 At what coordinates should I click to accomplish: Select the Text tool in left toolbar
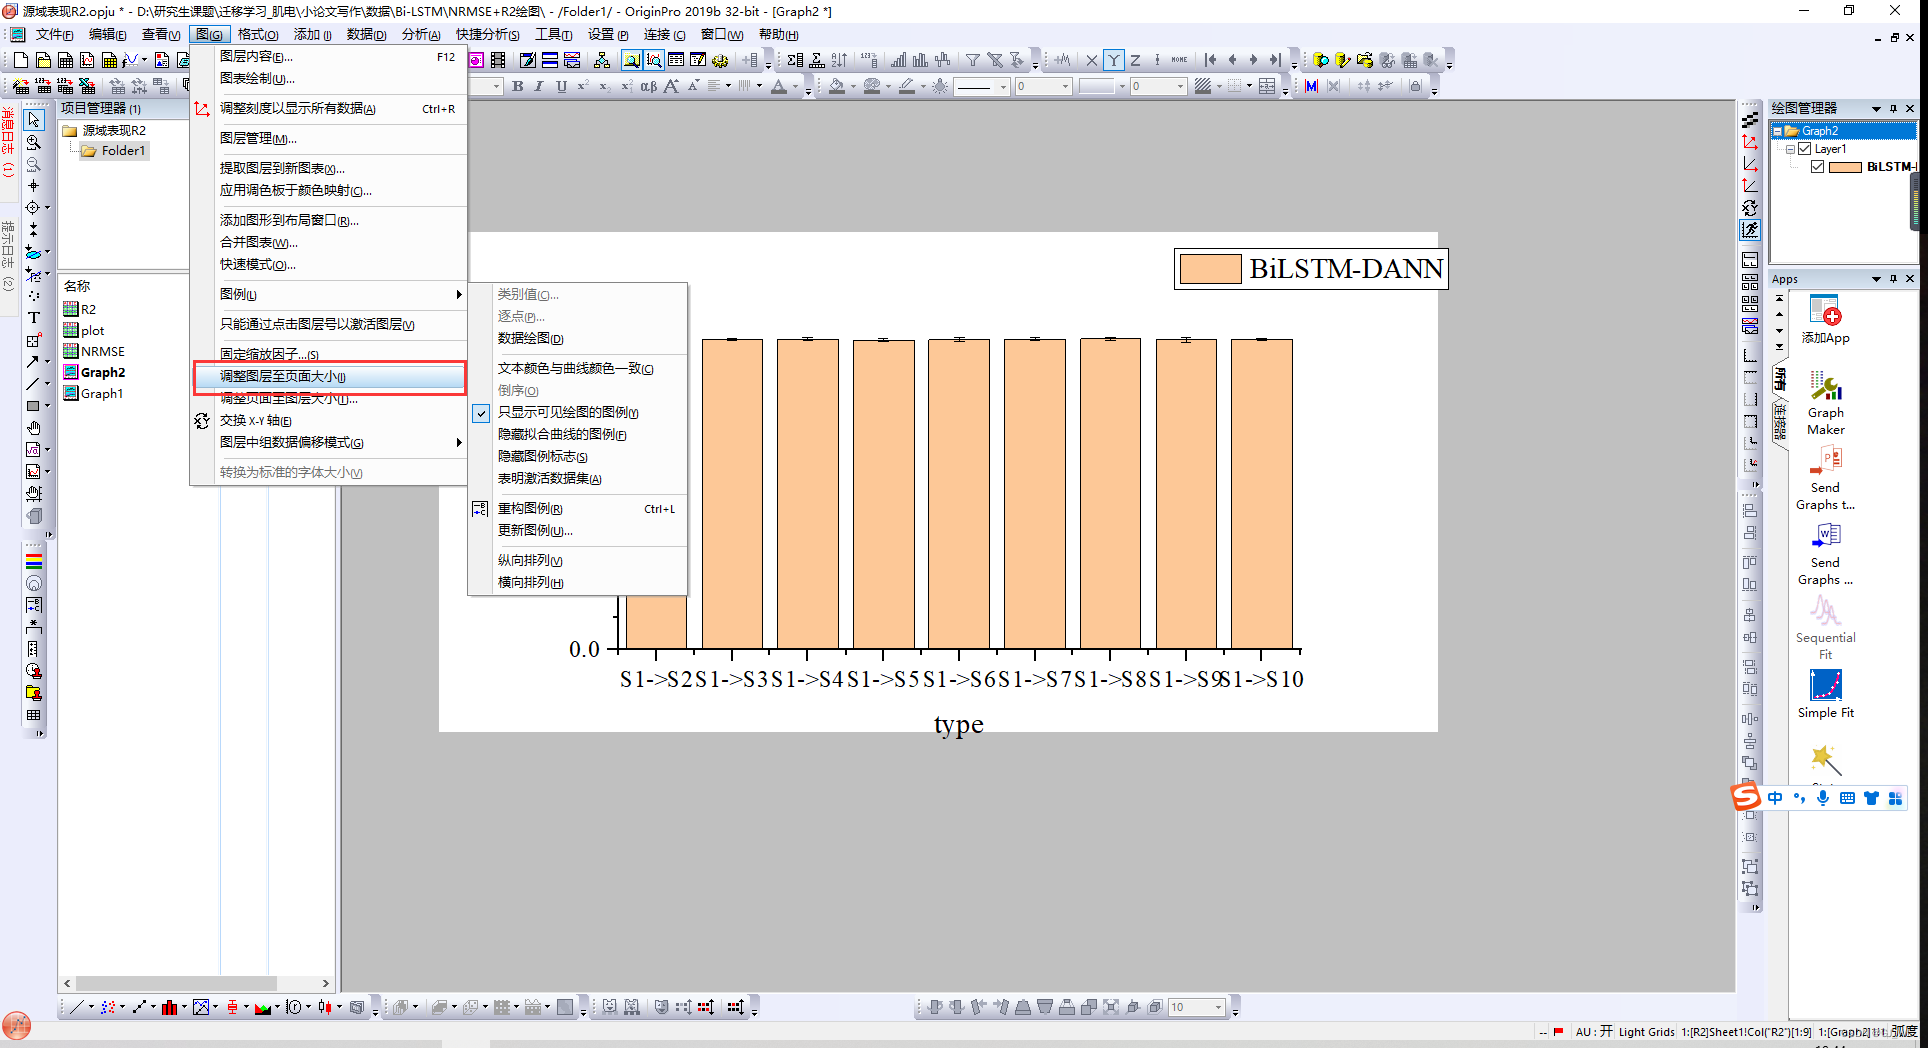point(35,317)
